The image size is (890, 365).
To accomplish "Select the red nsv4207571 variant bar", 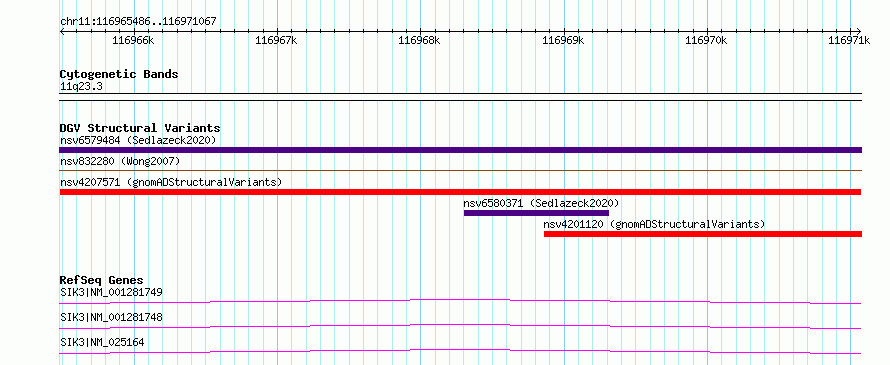I will tap(460, 192).
